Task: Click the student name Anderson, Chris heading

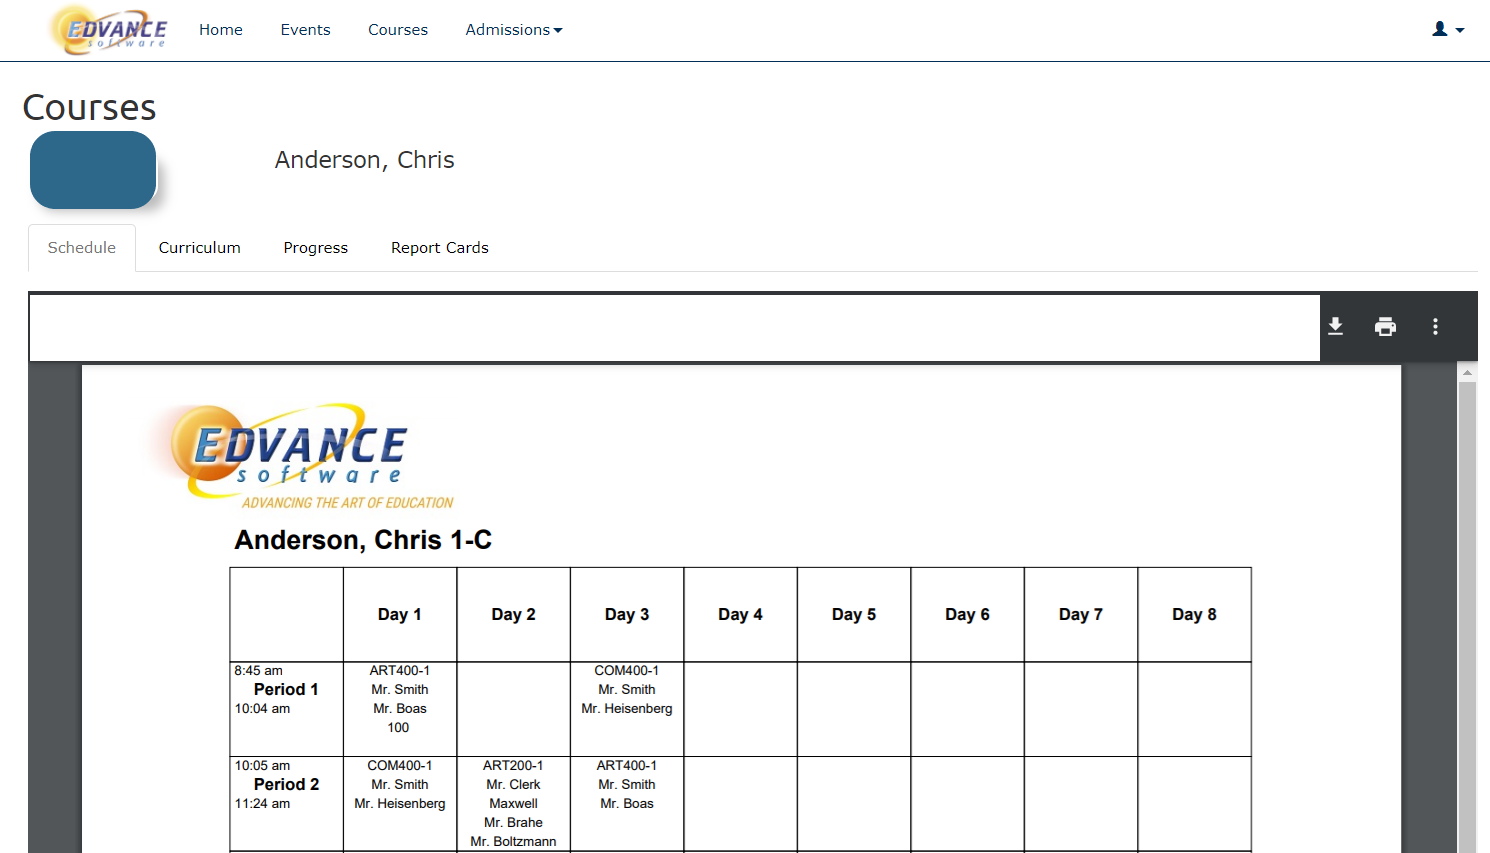Action: point(365,160)
